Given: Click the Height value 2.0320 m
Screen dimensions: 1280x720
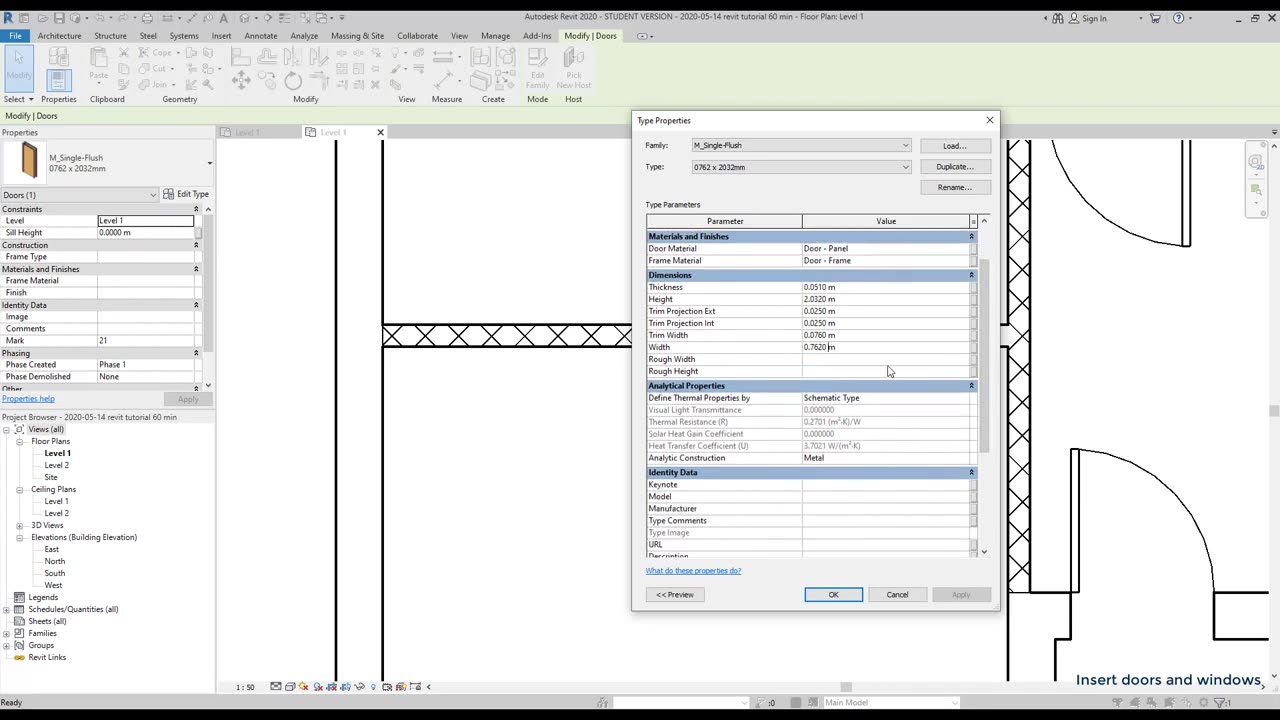Looking at the screenshot, I should click(886, 299).
